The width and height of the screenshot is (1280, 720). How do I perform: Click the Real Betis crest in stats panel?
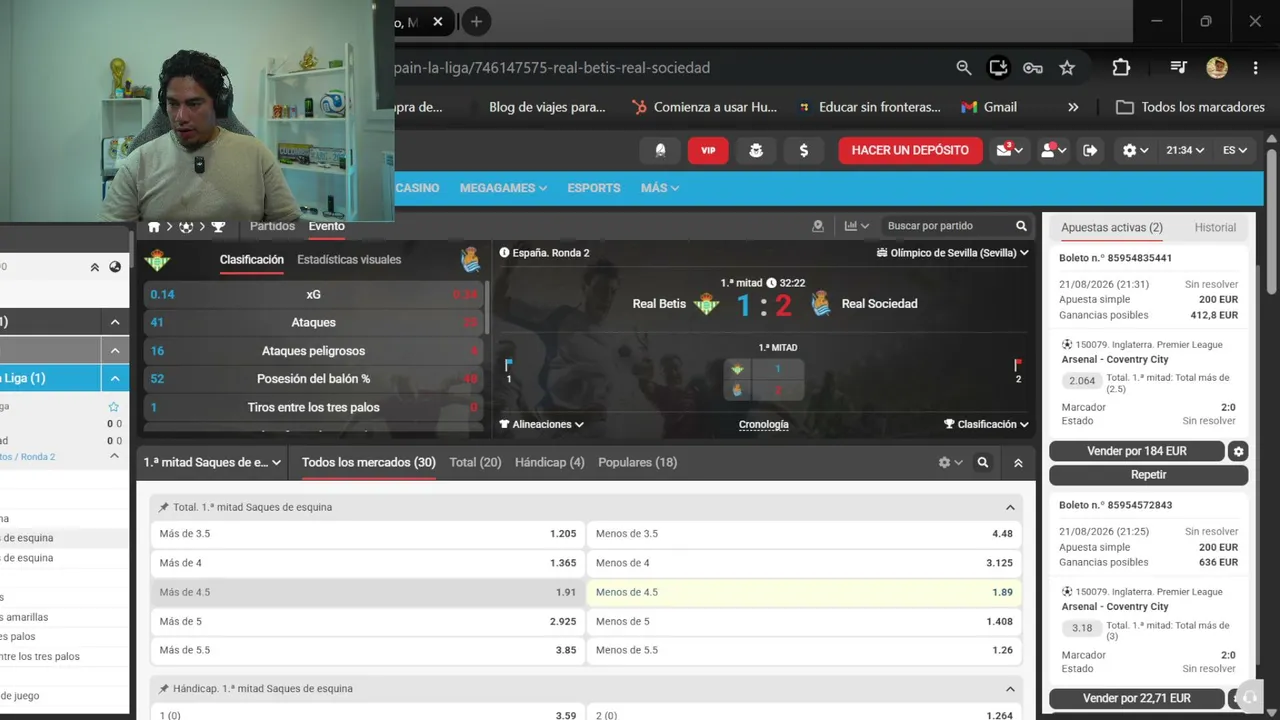(x=157, y=260)
